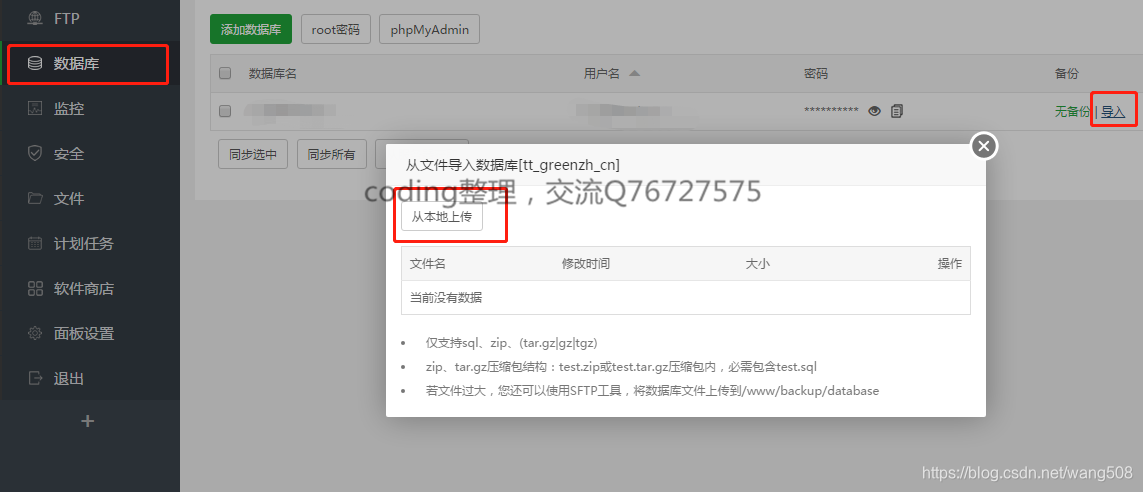Toggle the select-all checkbox in table header
This screenshot has width=1143, height=492.
click(x=225, y=73)
